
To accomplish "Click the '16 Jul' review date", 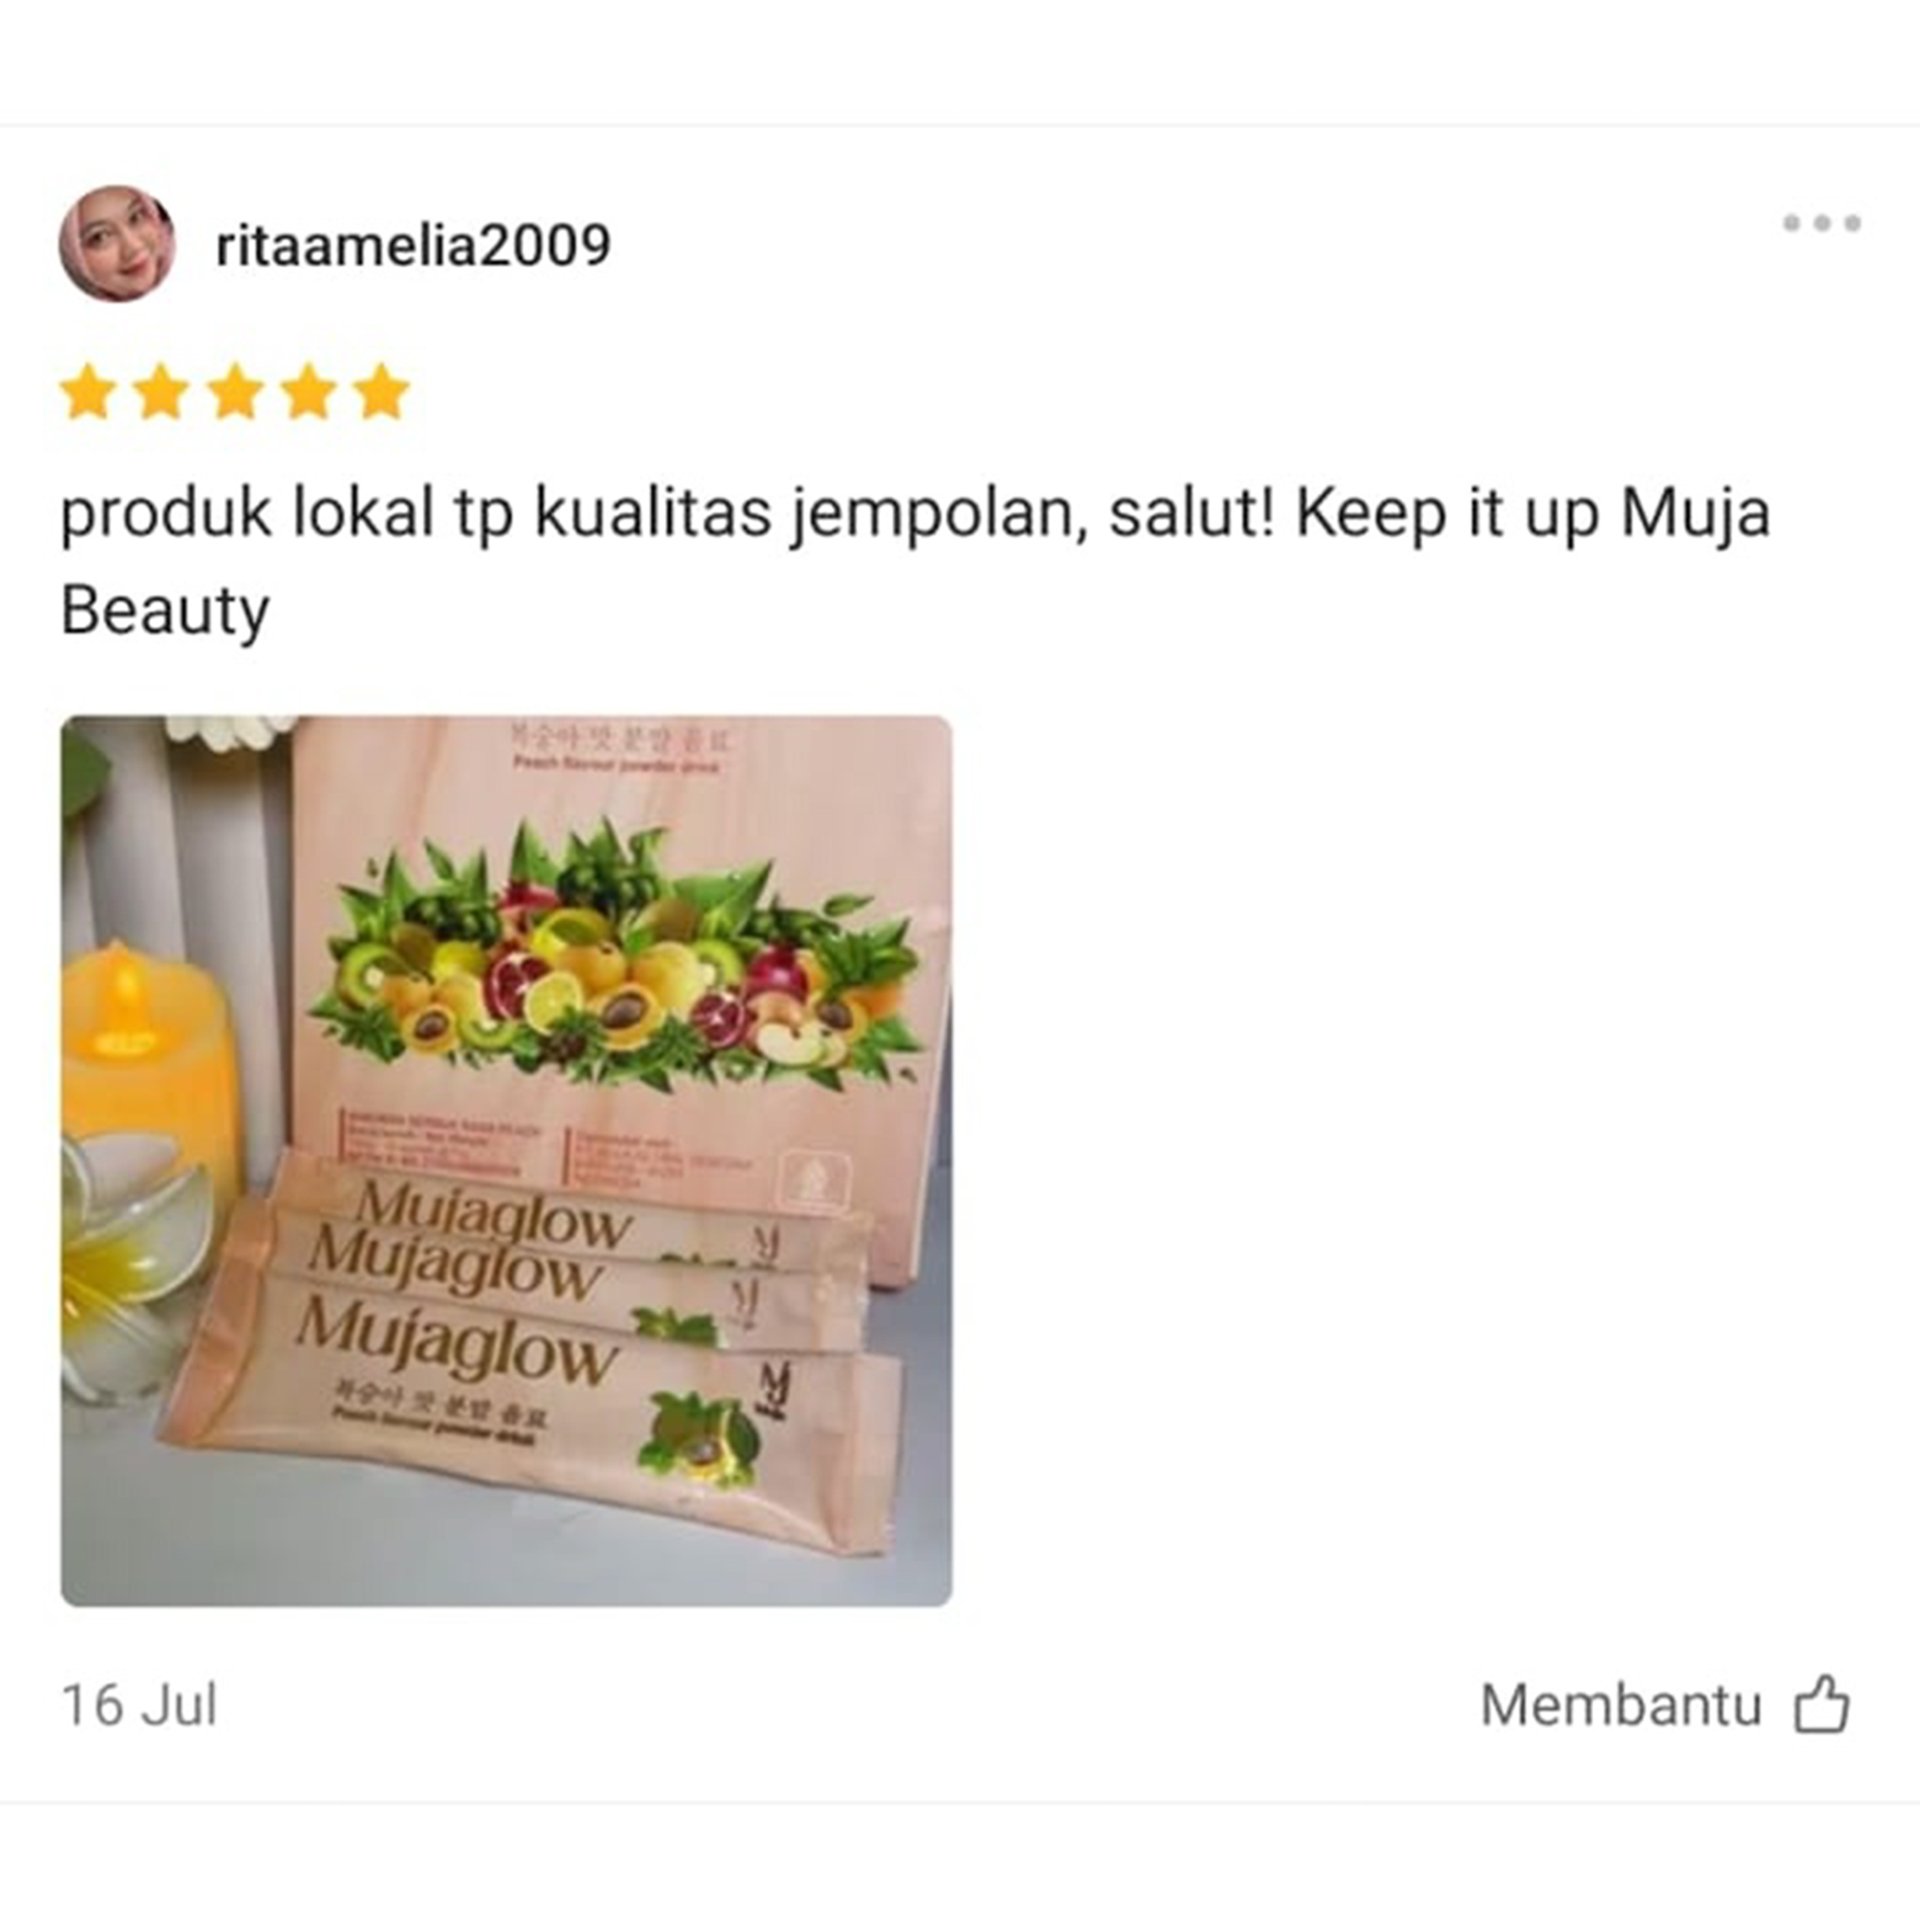I will click(139, 1705).
